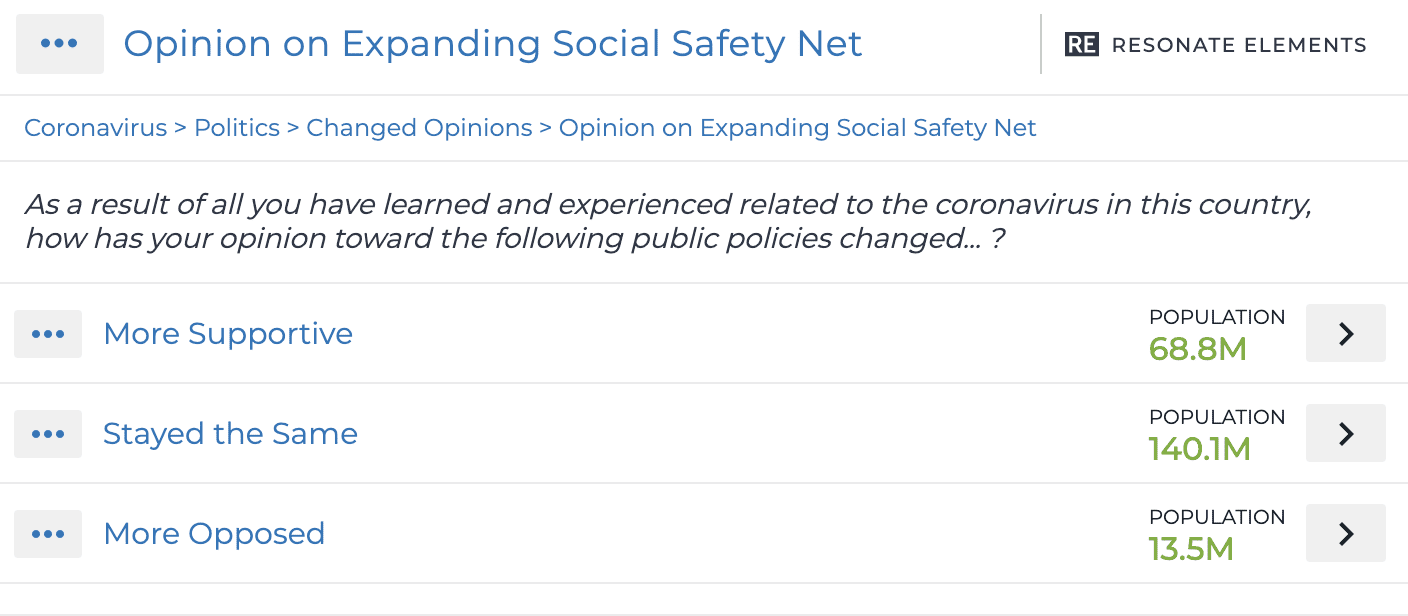Click the 68.8M population figure
Screen dimensions: 1408x616
pos(1198,350)
